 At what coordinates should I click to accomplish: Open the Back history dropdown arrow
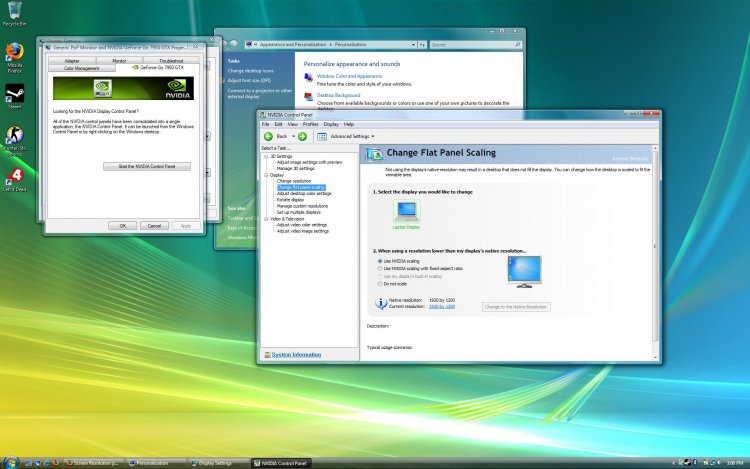(x=293, y=136)
